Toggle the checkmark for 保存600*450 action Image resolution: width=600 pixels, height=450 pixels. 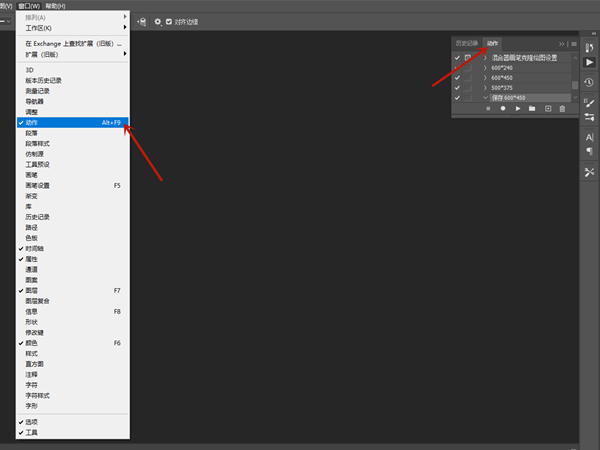point(457,98)
